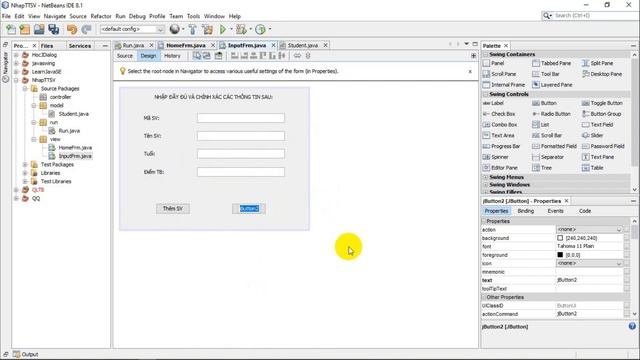Click the Debug Project icon
640x360 pixels.
coord(241,29)
